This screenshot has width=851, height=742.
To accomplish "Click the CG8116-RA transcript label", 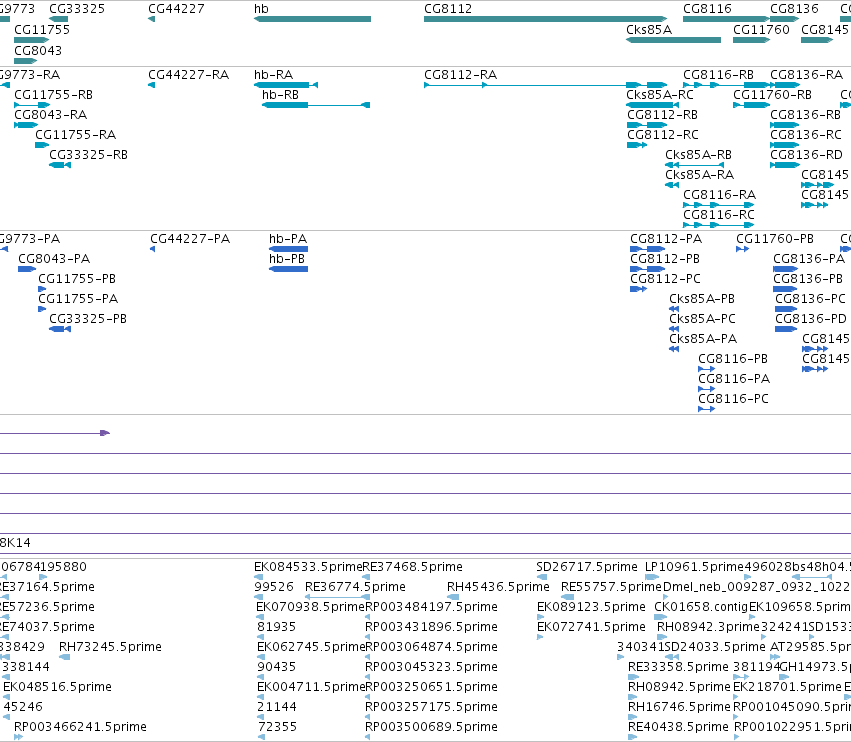I will click(x=720, y=194).
